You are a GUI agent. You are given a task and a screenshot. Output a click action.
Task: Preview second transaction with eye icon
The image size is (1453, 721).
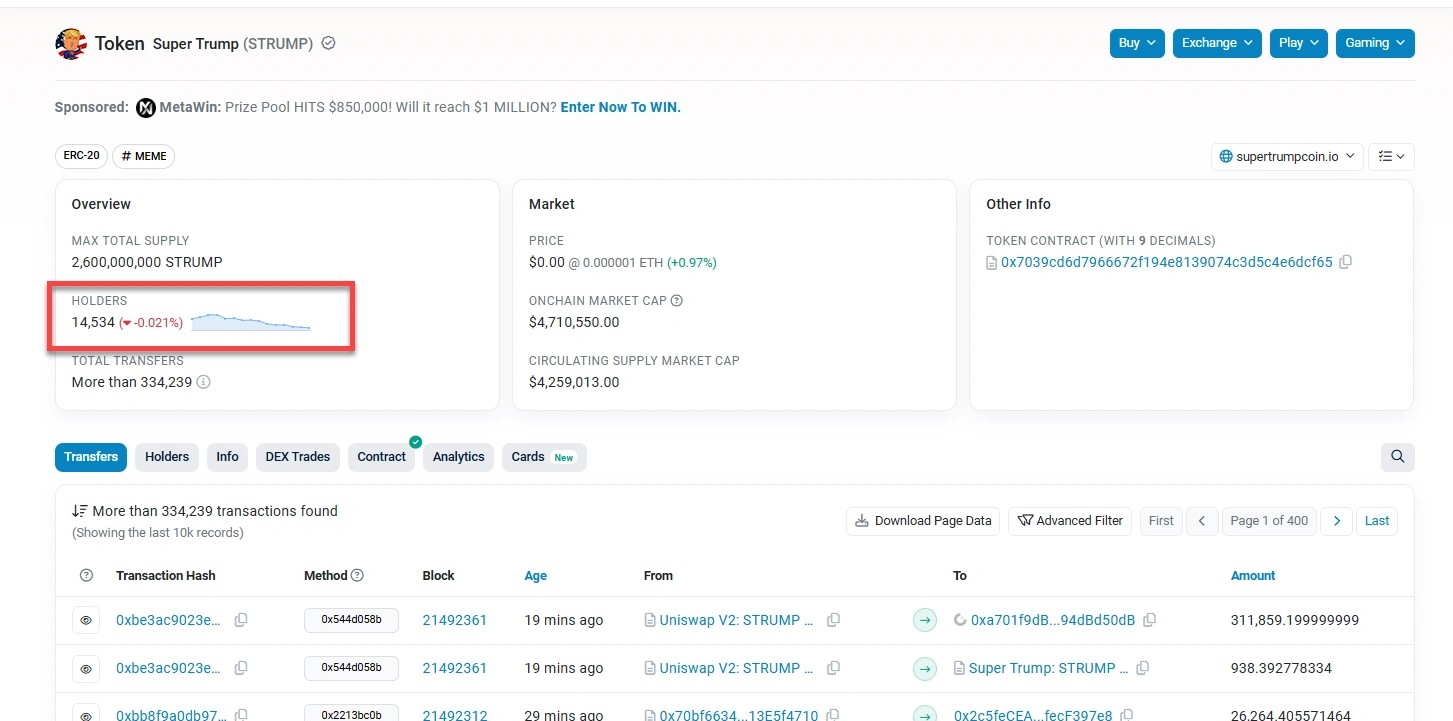86,668
